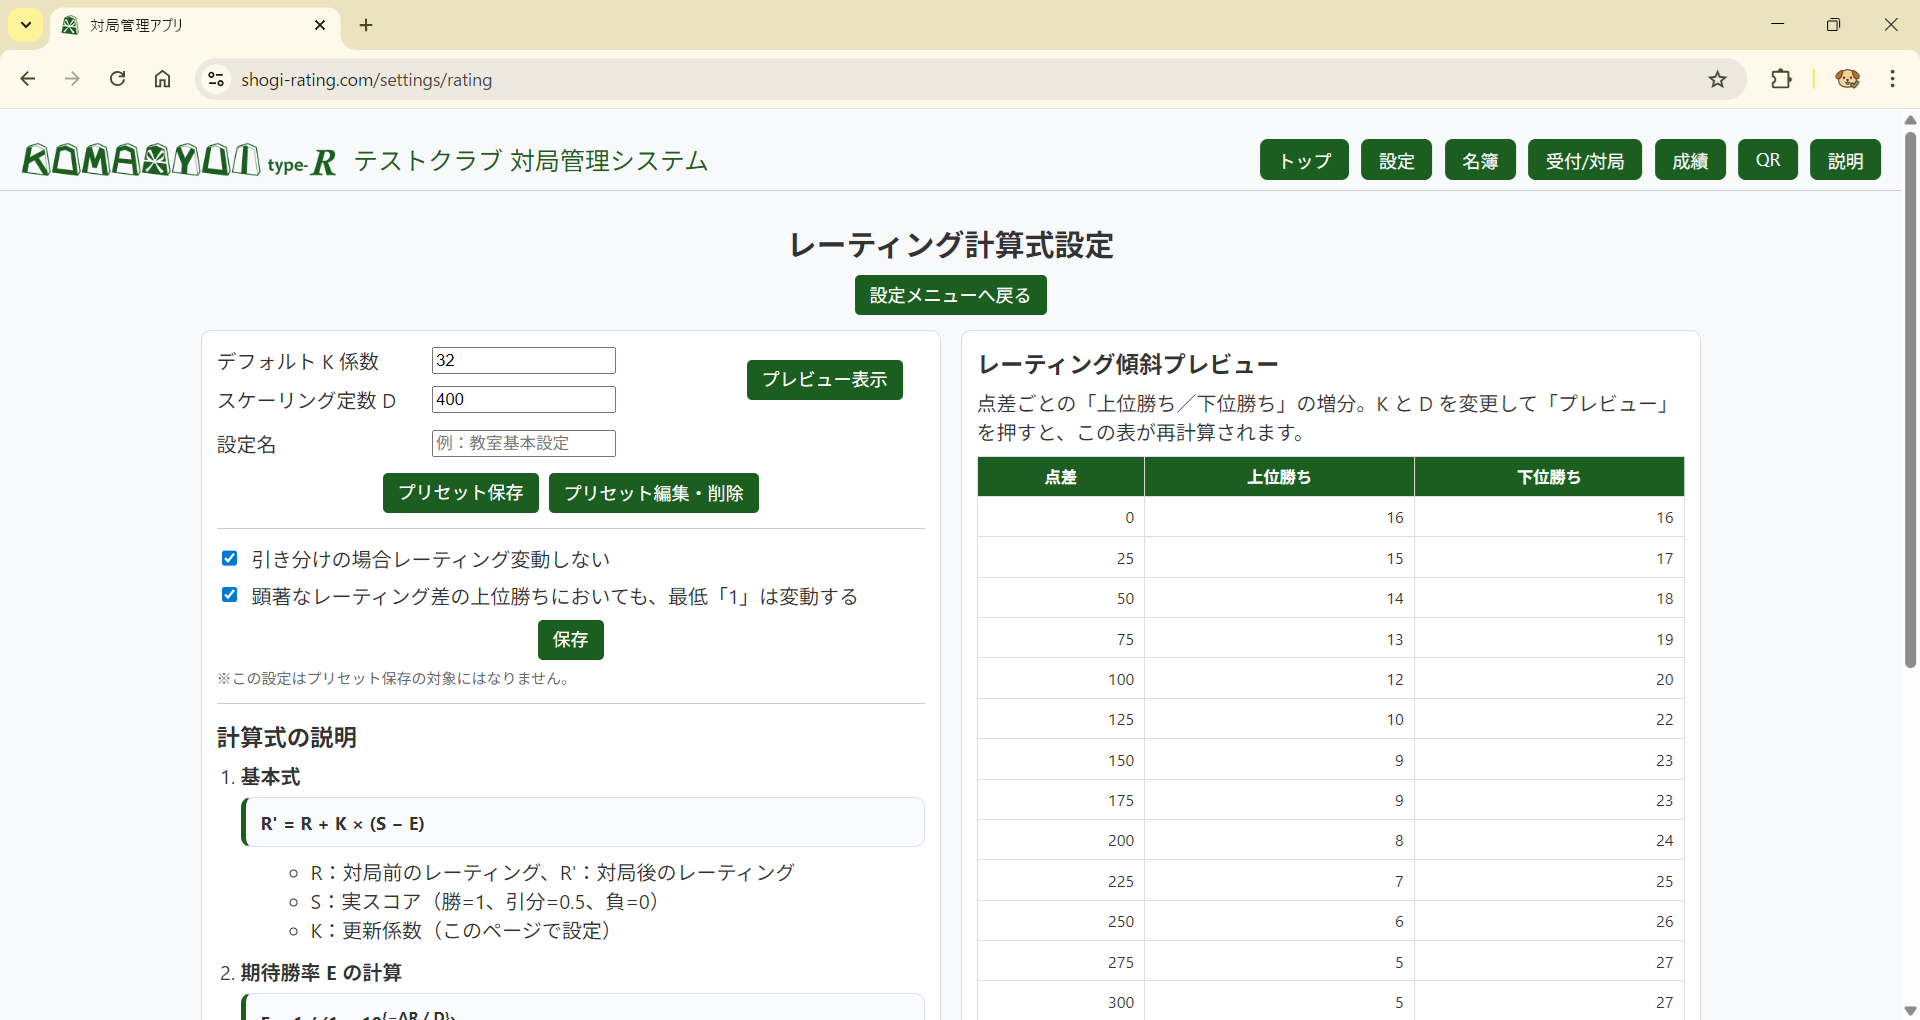Click the プリセット保存 button
Screen dimensions: 1920x1020
(460, 493)
